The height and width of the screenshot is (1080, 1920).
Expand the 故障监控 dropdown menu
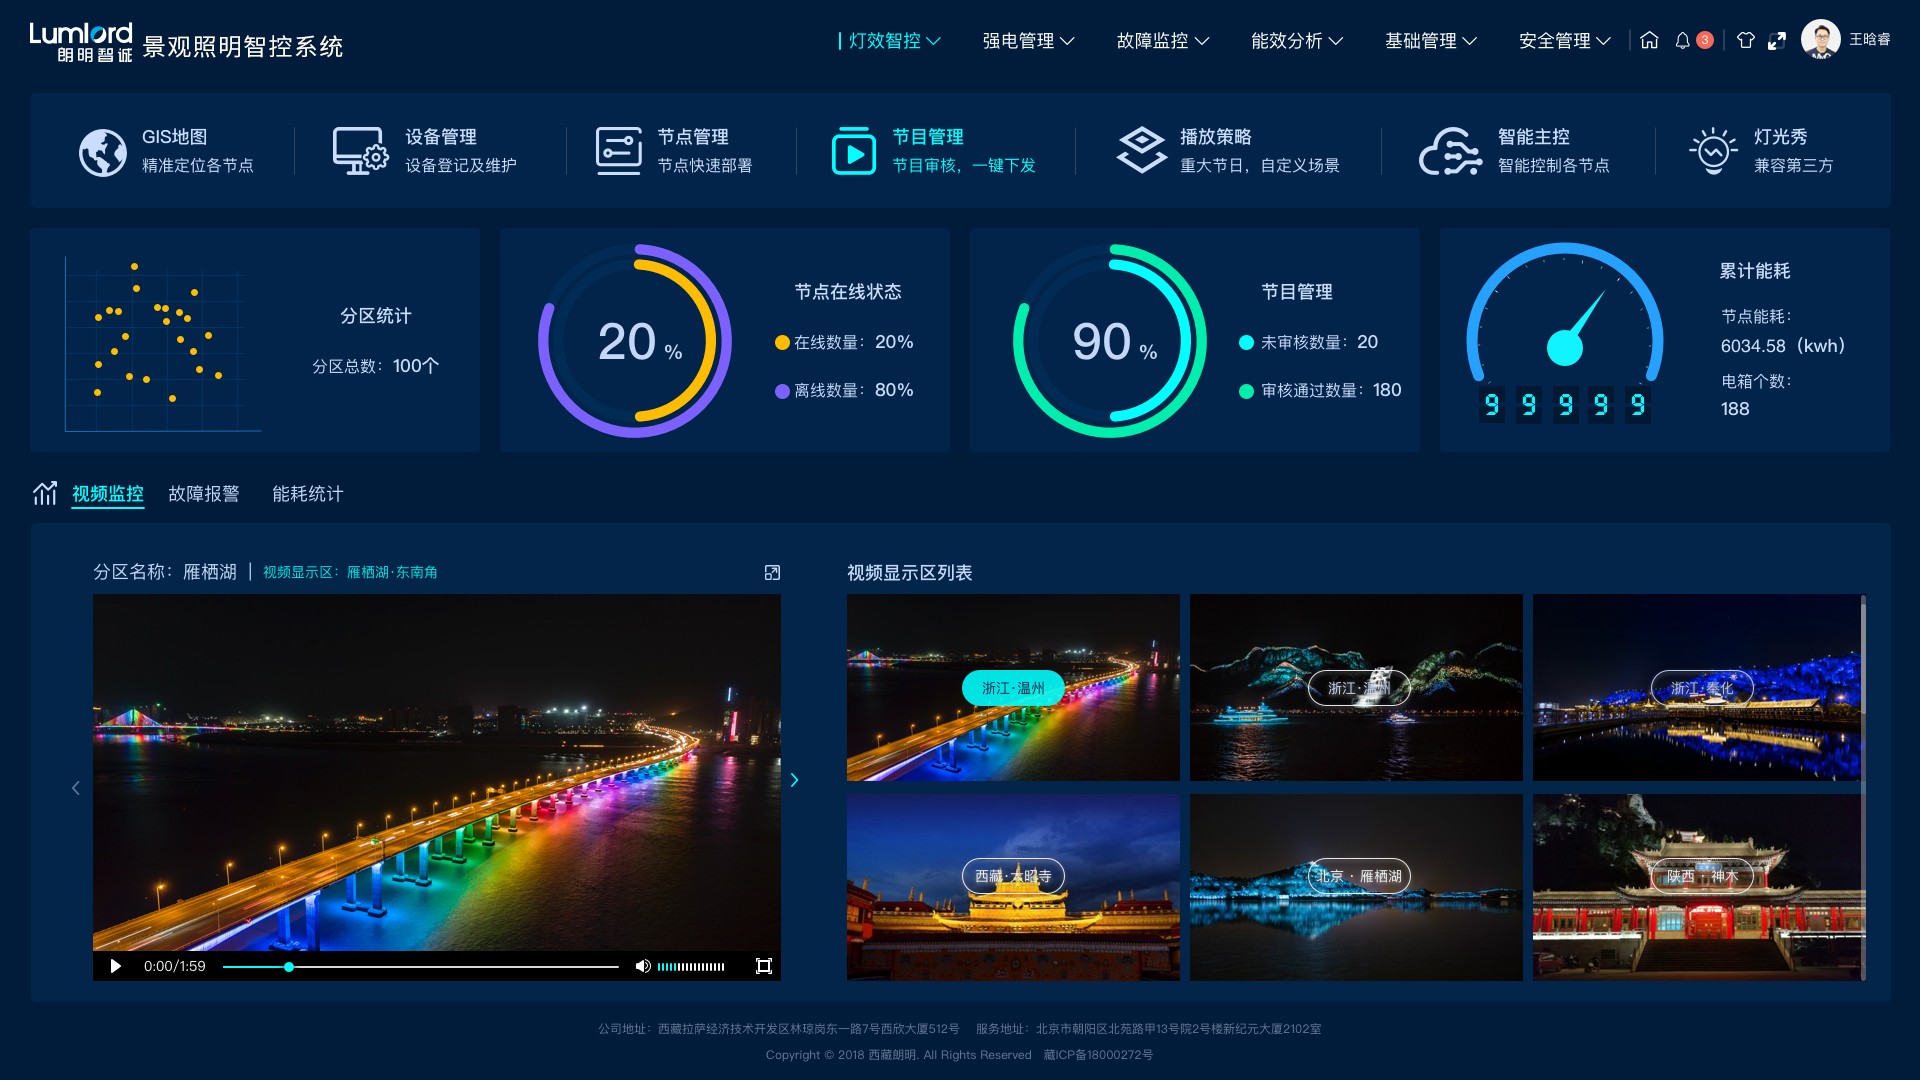pyautogui.click(x=1162, y=41)
